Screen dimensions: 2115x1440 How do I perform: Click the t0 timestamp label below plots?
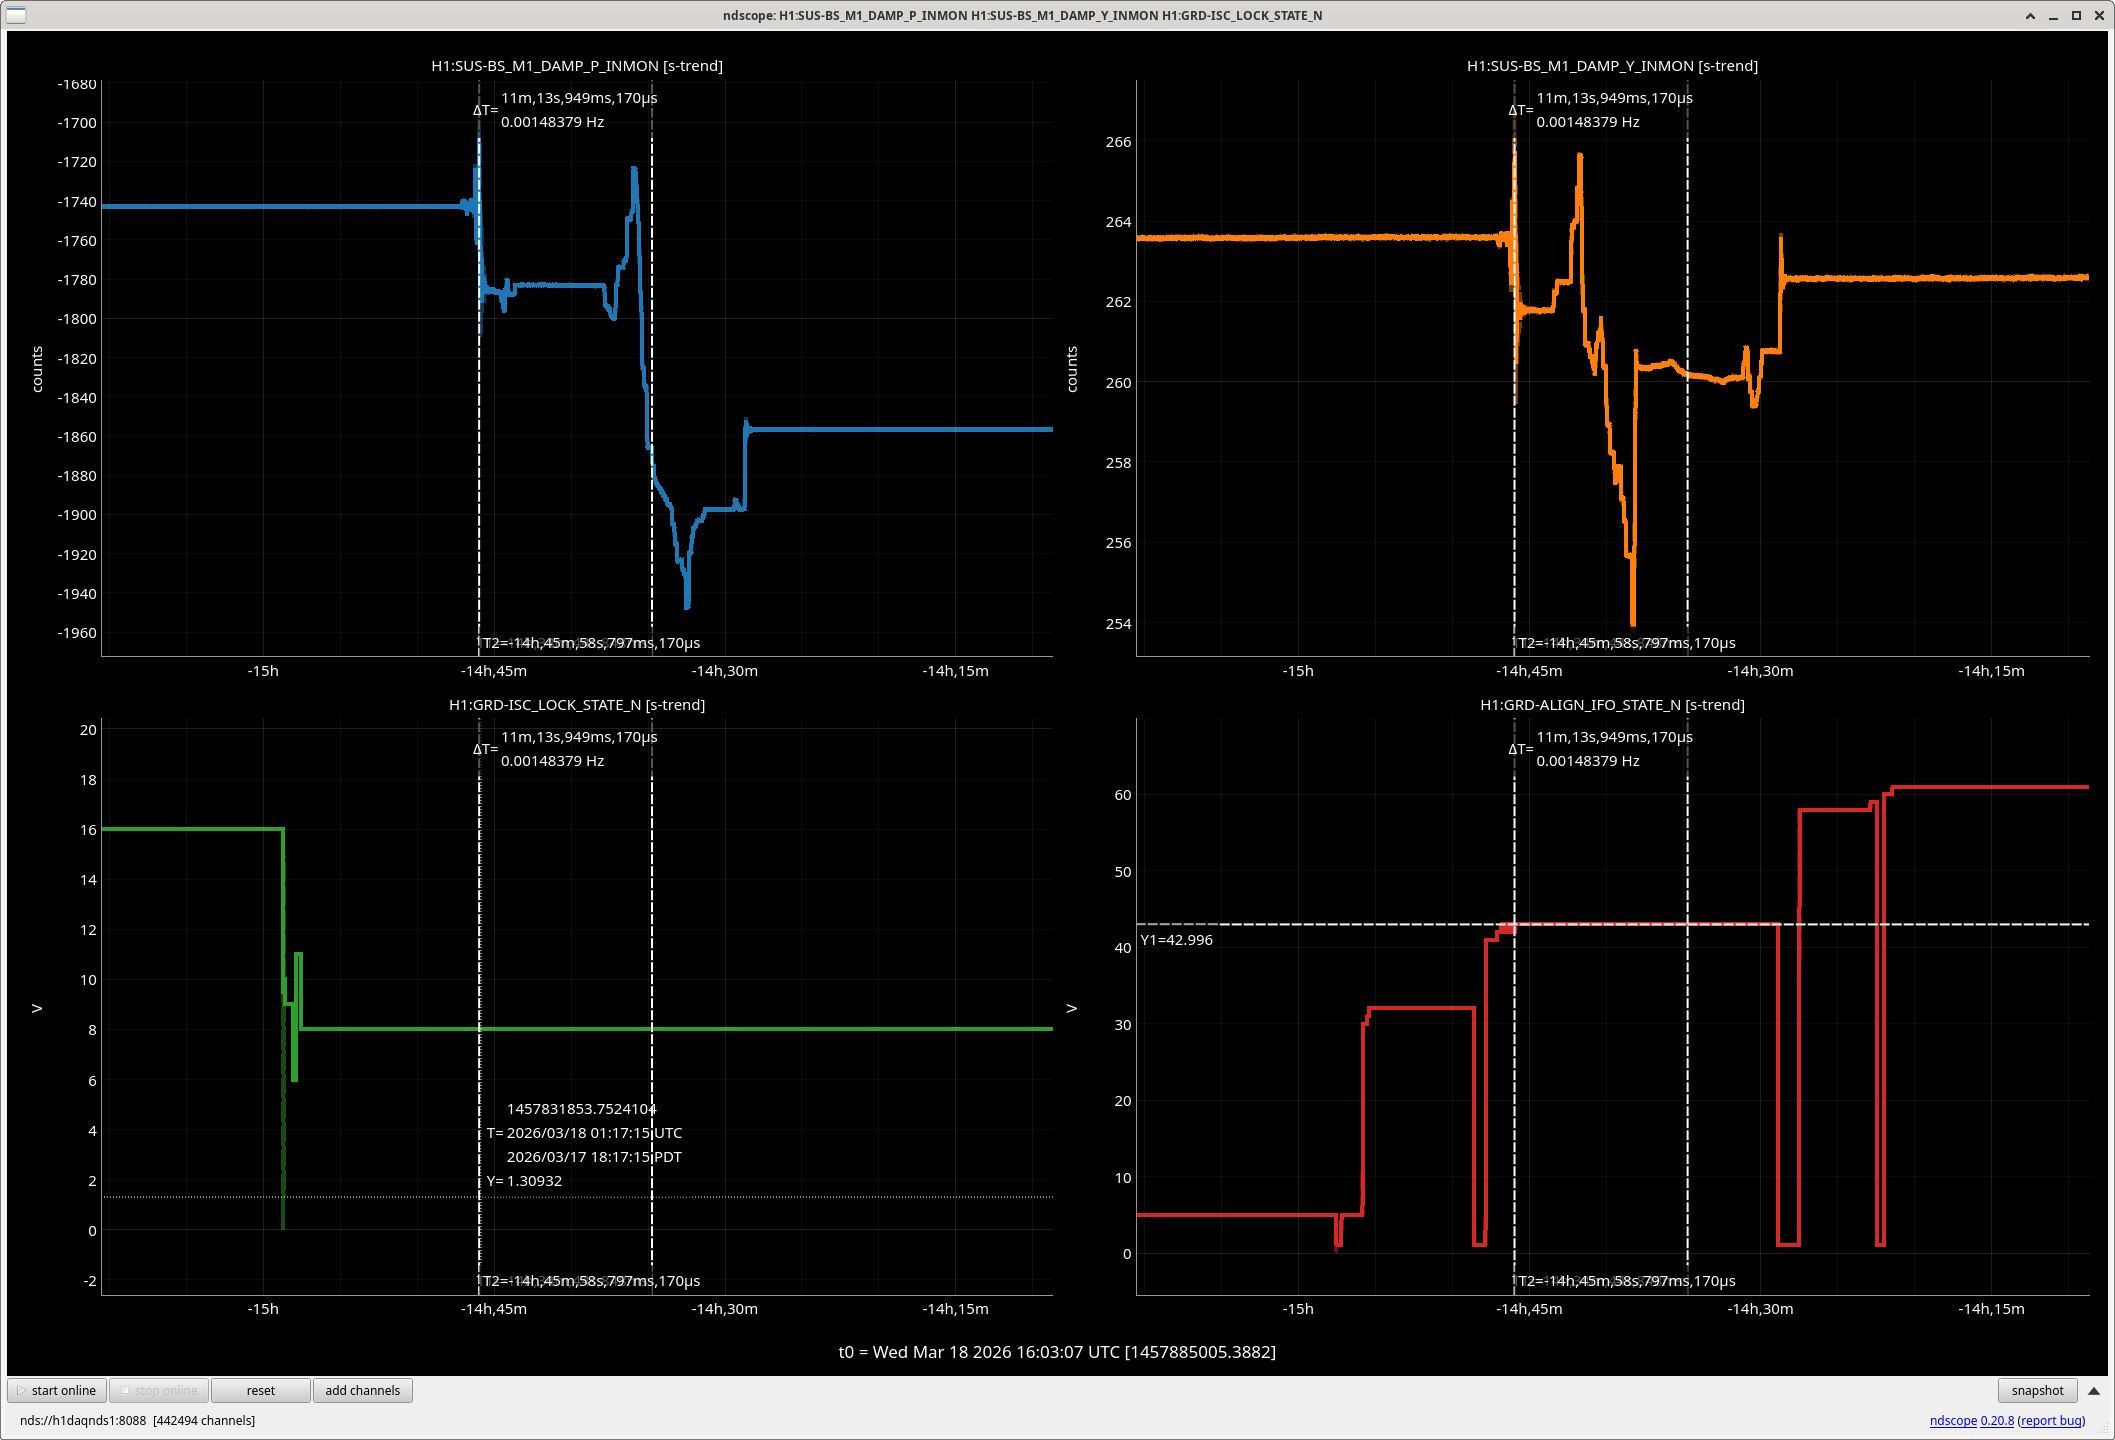coord(1057,1352)
